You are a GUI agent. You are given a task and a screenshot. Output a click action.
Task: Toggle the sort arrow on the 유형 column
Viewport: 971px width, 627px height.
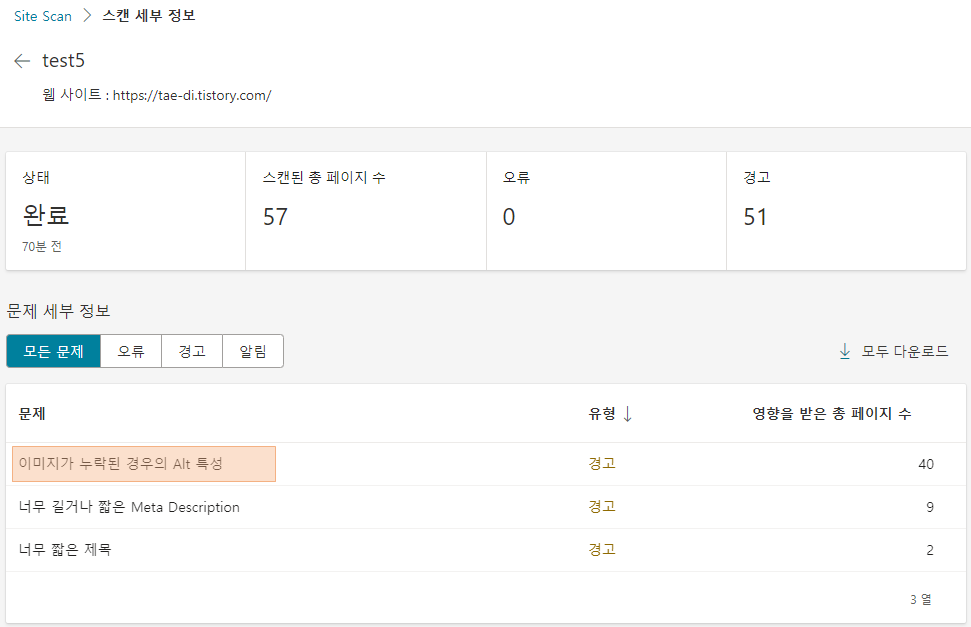(626, 412)
